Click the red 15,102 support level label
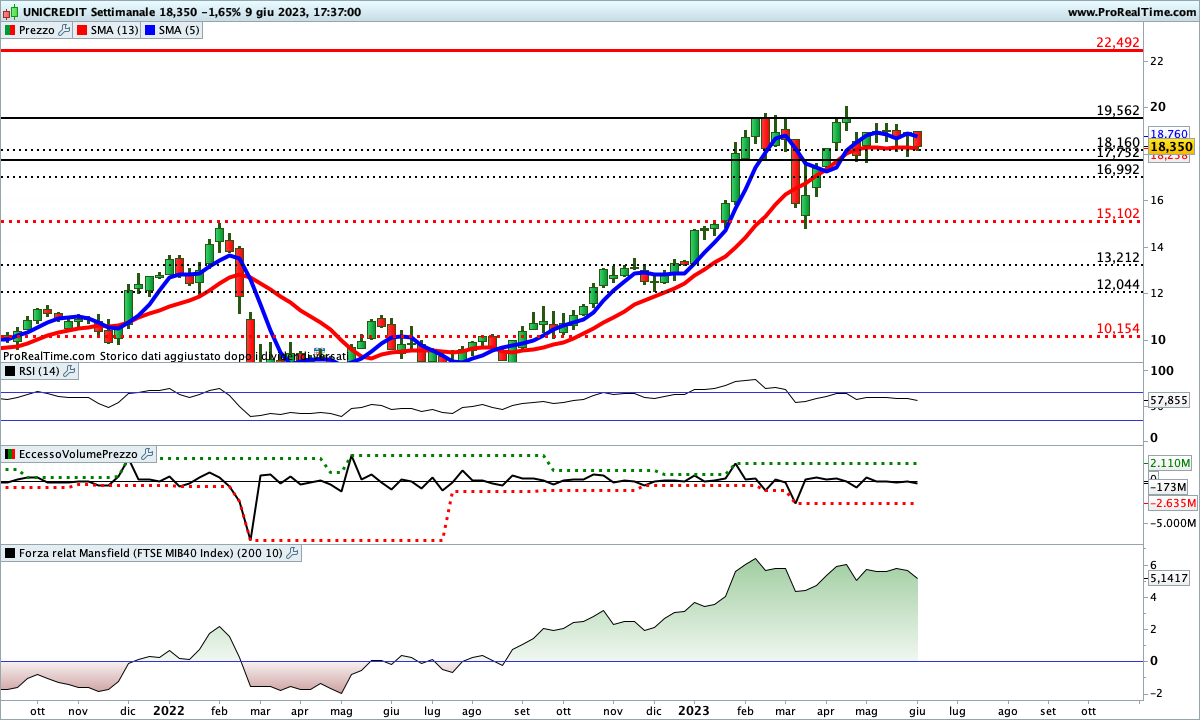The image size is (1200, 720). coord(1118,214)
